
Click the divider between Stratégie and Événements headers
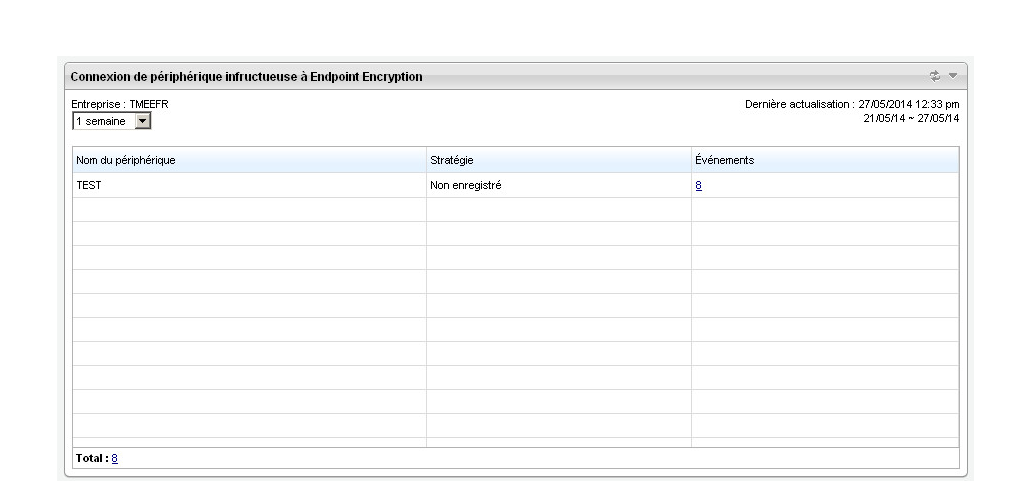691,160
